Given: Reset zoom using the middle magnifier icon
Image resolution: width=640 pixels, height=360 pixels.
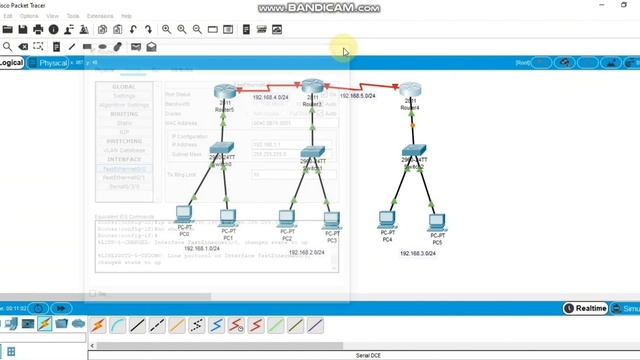Looking at the screenshot, I should click(182, 29).
